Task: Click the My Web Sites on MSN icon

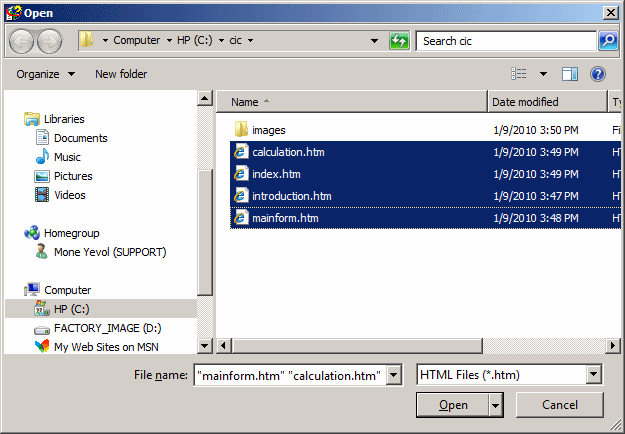Action: 42,346
